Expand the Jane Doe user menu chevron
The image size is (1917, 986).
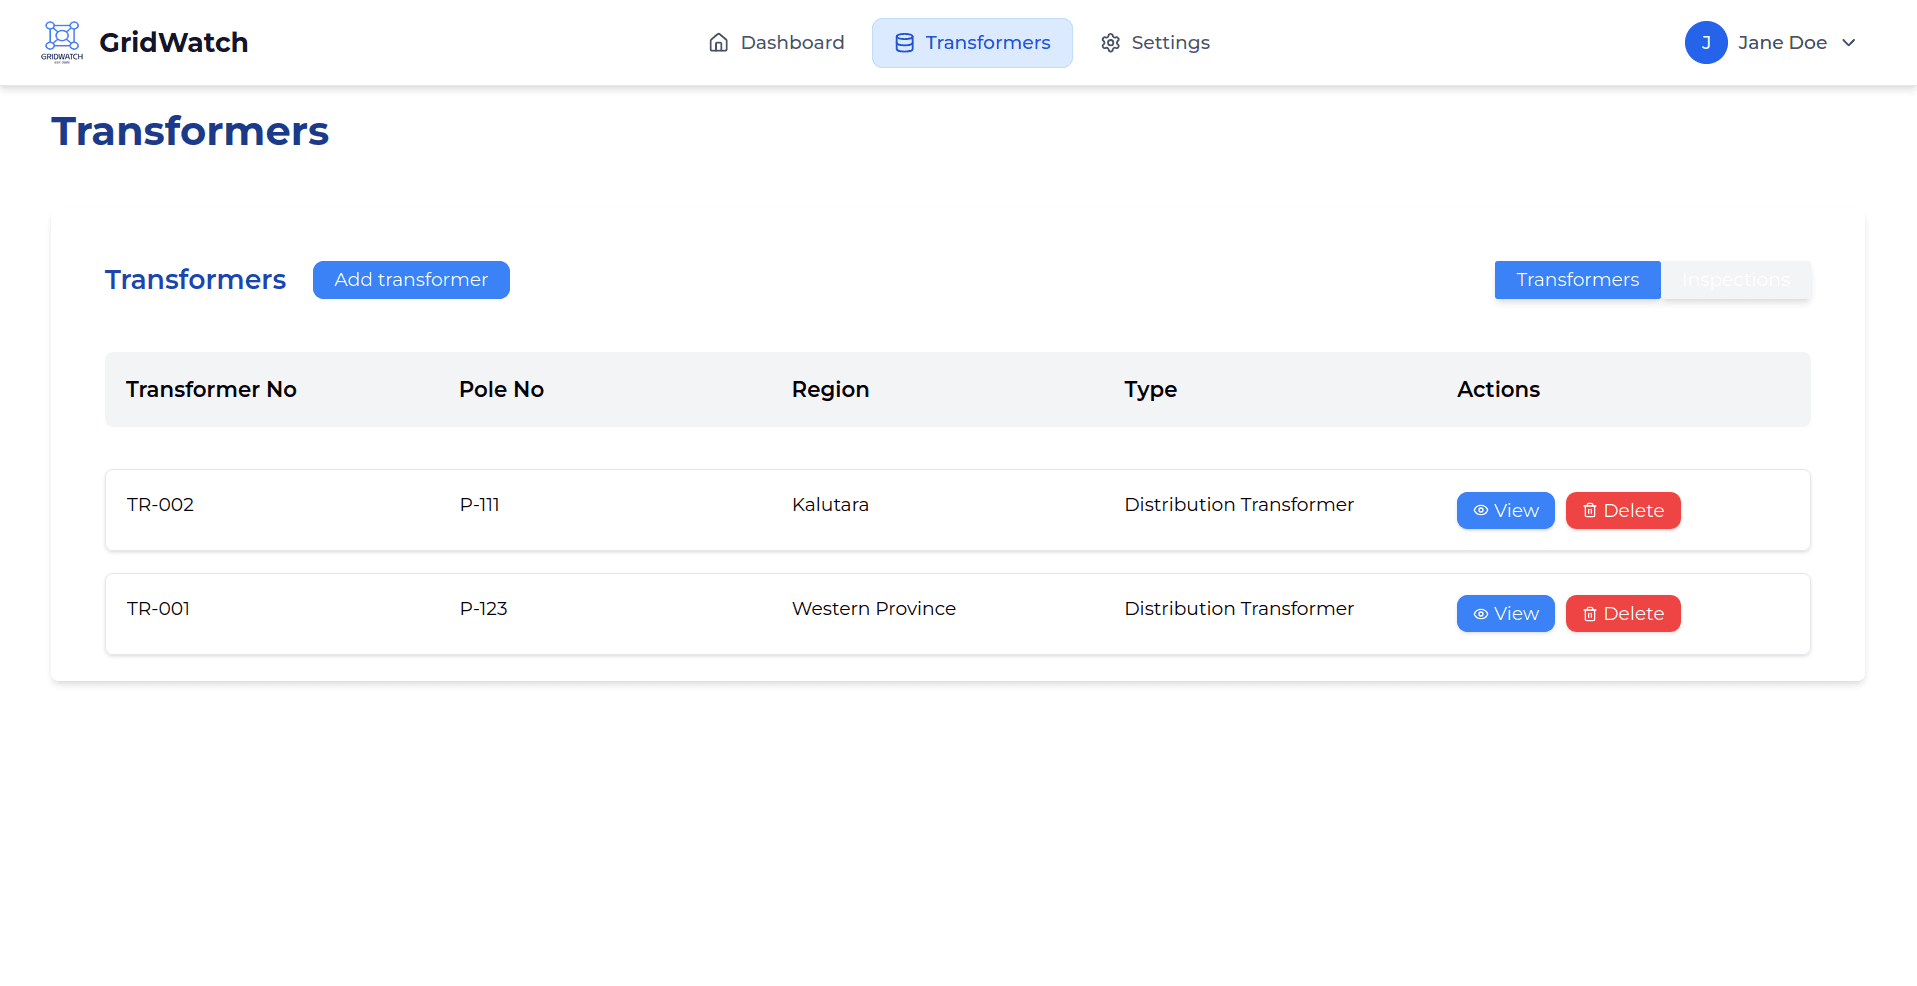1849,43
